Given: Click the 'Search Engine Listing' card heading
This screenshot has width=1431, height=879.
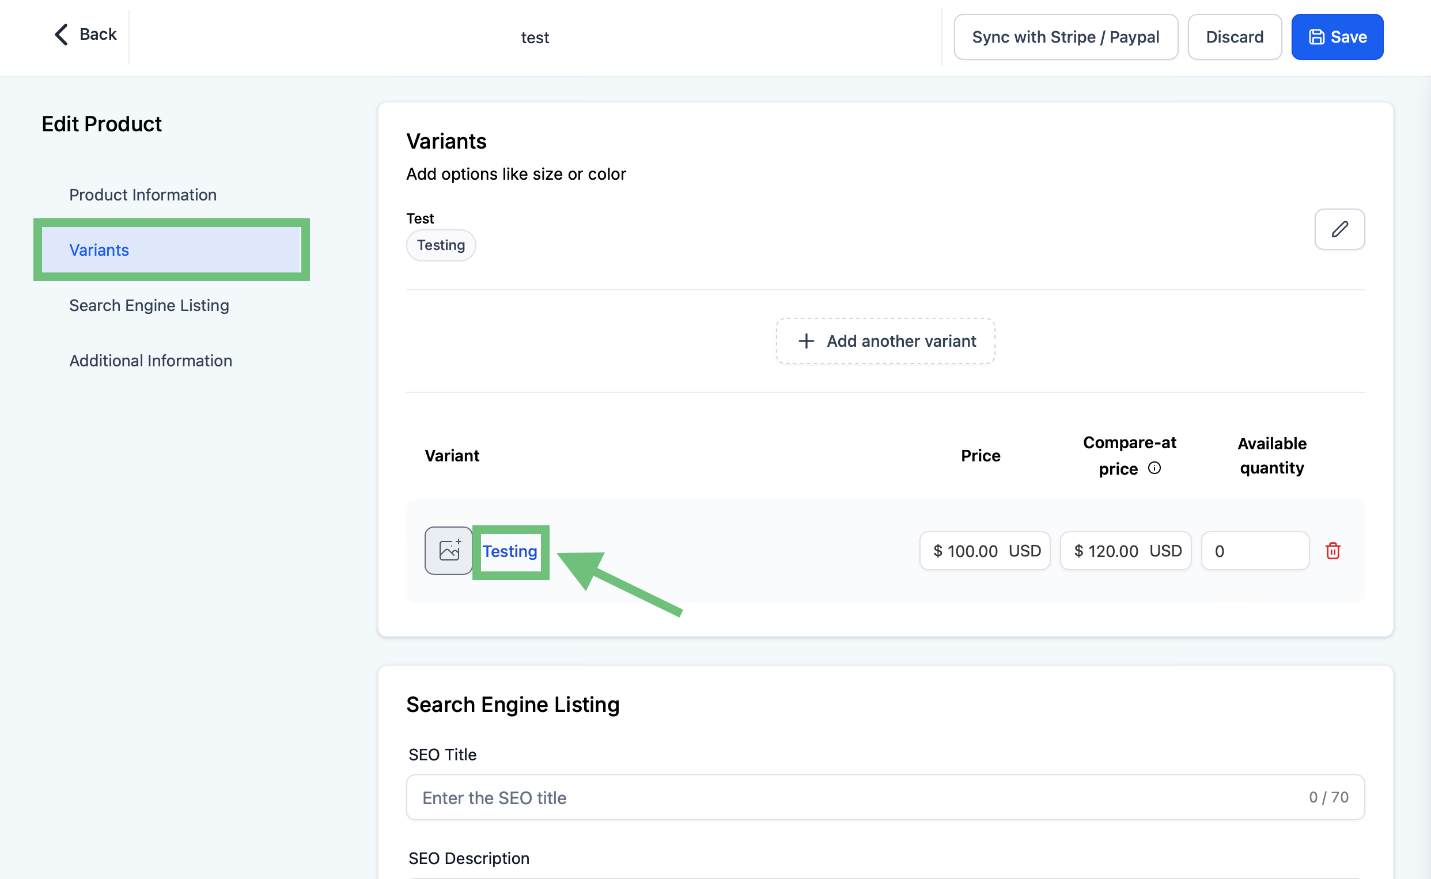Looking at the screenshot, I should click(x=513, y=705).
